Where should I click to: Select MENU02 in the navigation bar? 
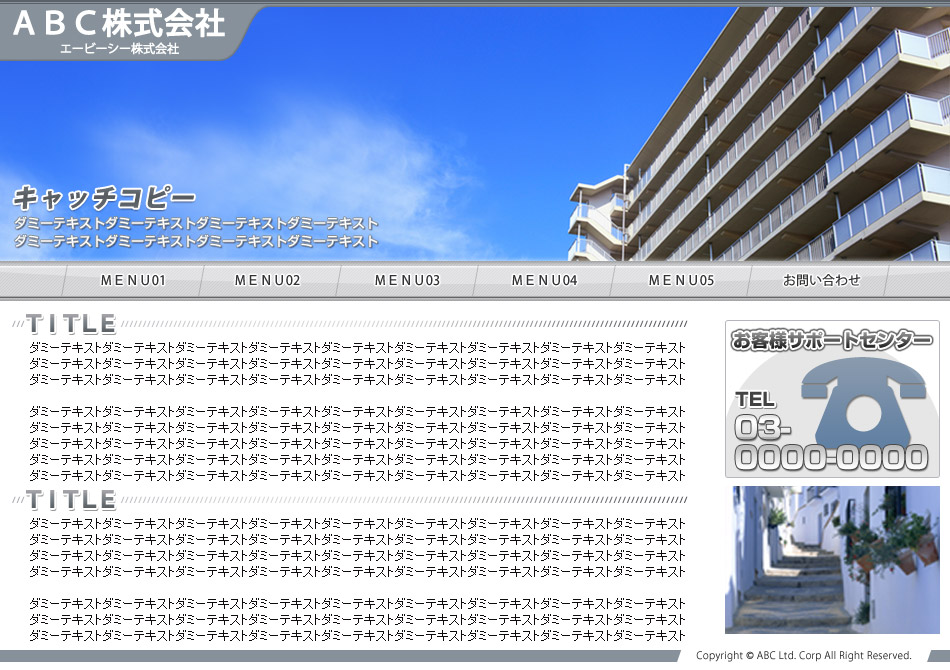[267, 281]
